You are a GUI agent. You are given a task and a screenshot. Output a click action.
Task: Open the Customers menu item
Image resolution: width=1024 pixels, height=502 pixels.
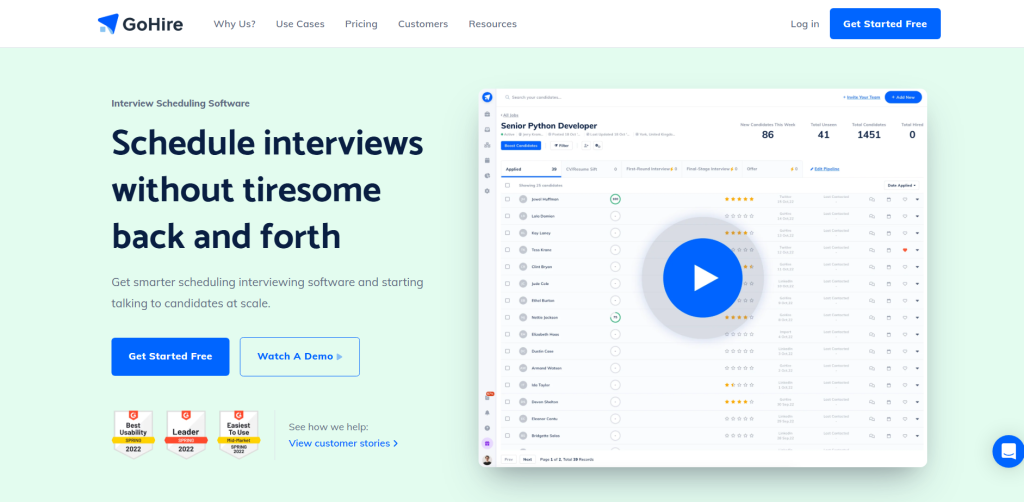pos(423,24)
